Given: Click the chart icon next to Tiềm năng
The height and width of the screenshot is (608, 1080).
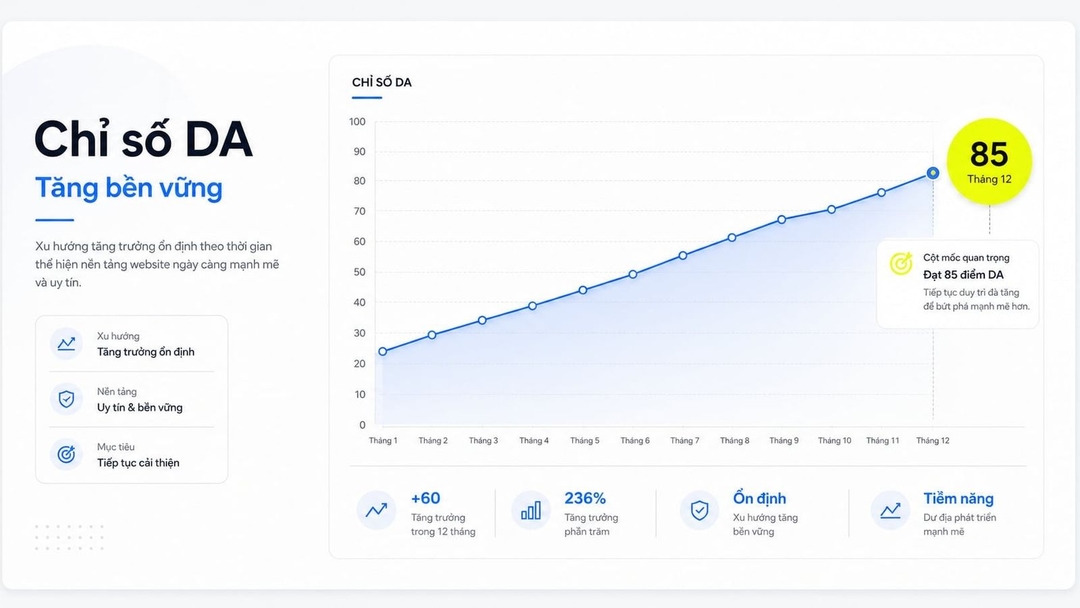Looking at the screenshot, I should tap(890, 510).
